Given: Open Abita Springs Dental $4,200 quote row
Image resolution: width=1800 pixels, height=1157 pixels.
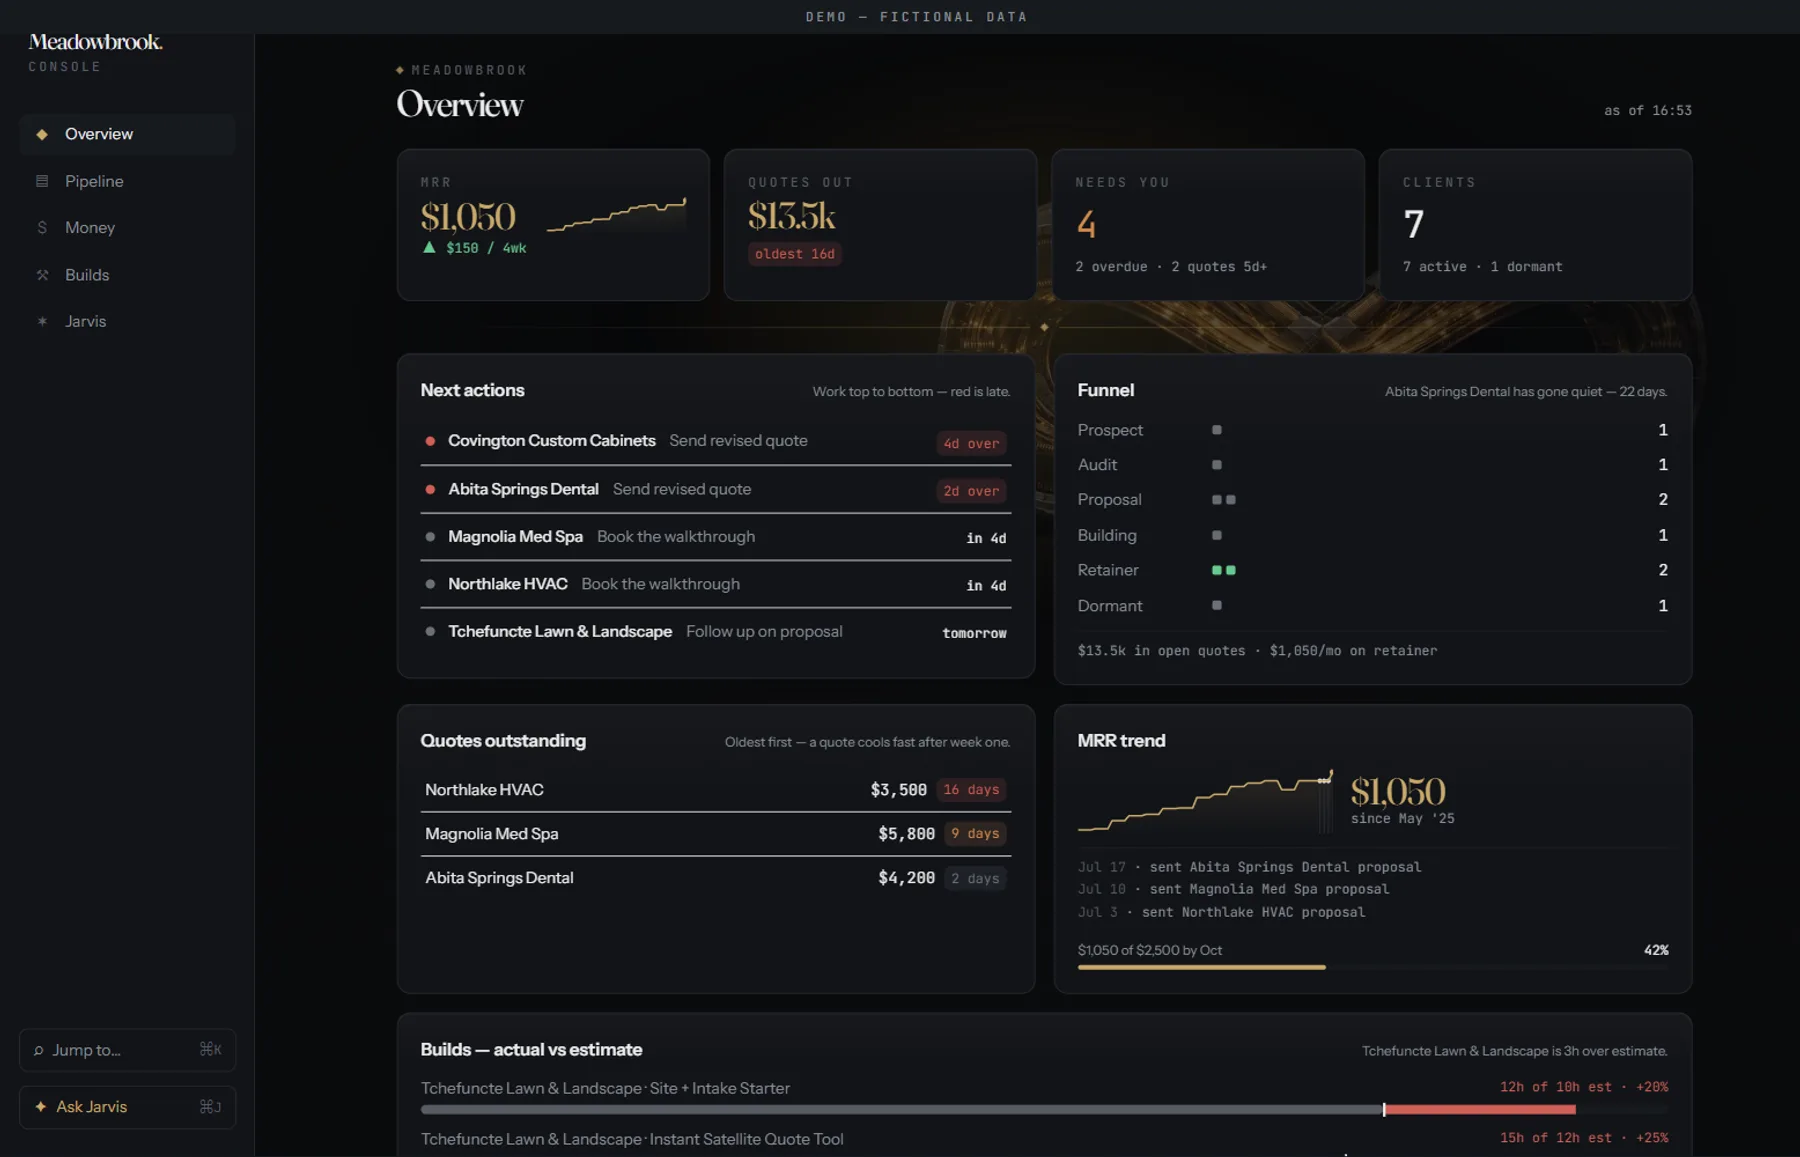Looking at the screenshot, I should click(x=716, y=878).
